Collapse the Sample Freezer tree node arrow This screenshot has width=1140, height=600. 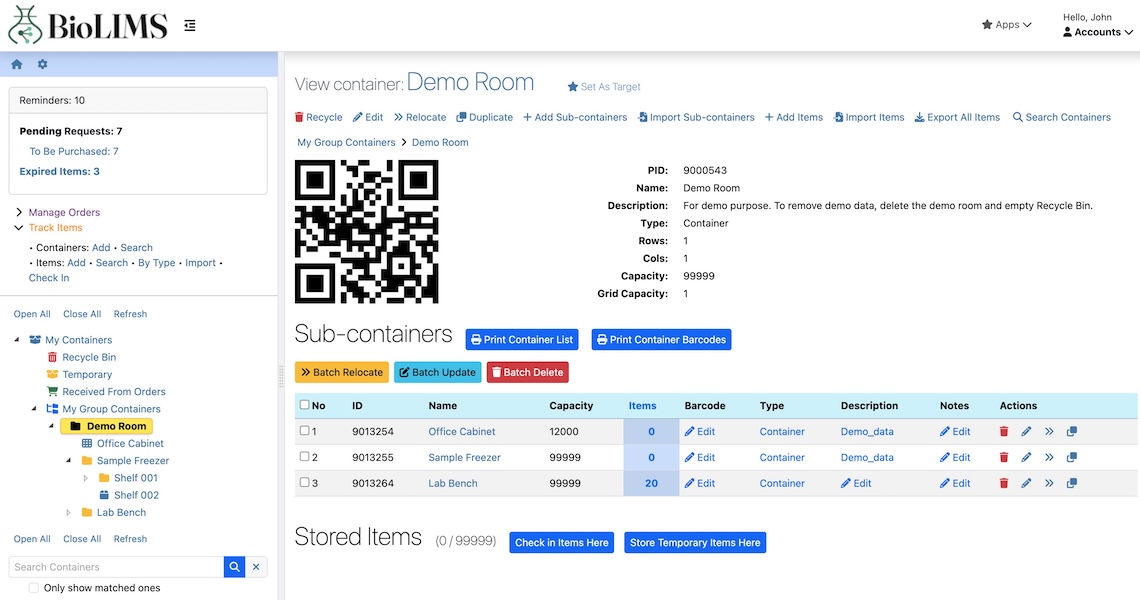68,460
